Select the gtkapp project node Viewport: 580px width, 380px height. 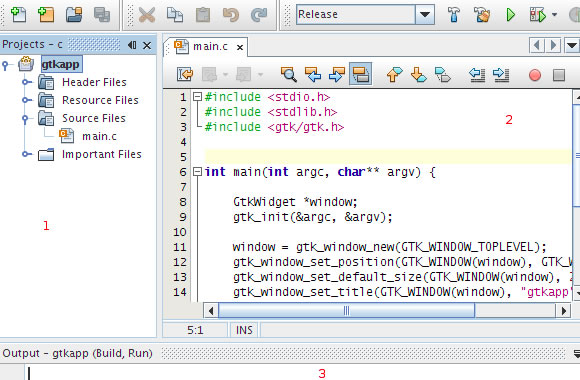pos(61,64)
